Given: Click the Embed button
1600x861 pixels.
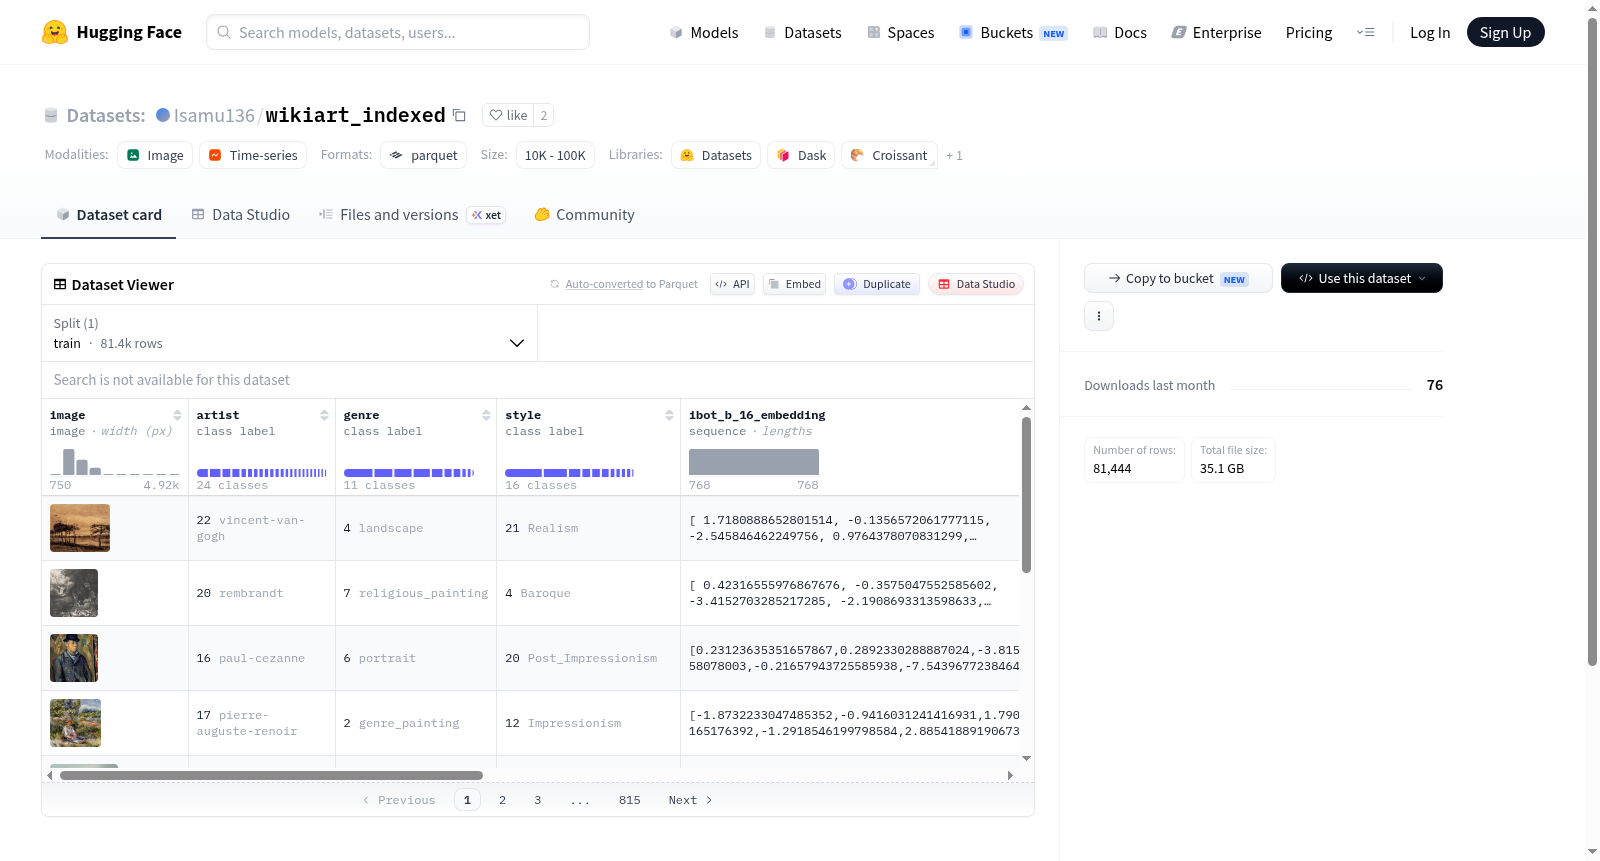Looking at the screenshot, I should [x=793, y=284].
